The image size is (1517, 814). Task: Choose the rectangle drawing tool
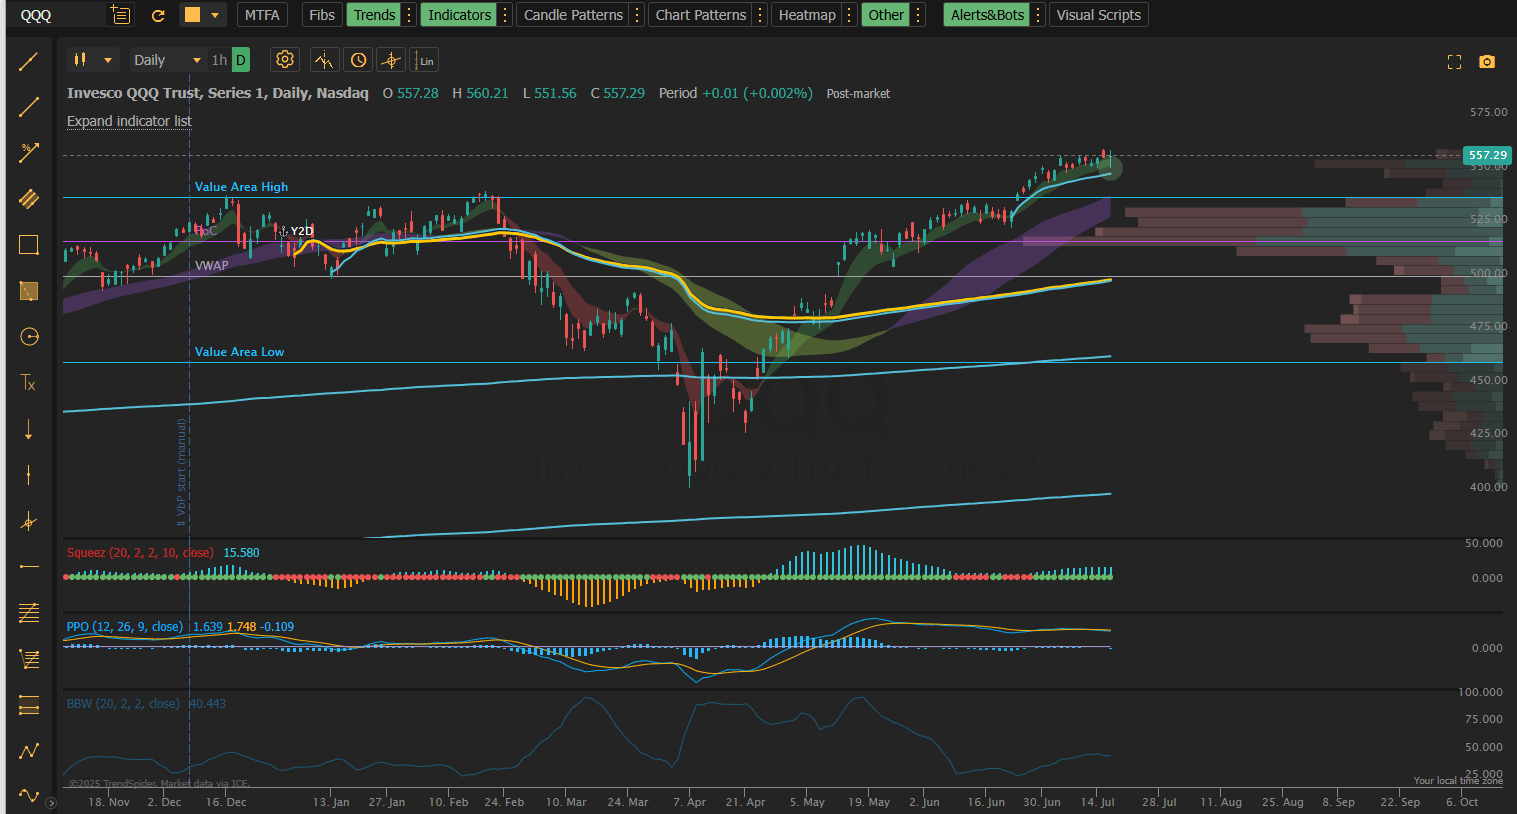pos(29,245)
